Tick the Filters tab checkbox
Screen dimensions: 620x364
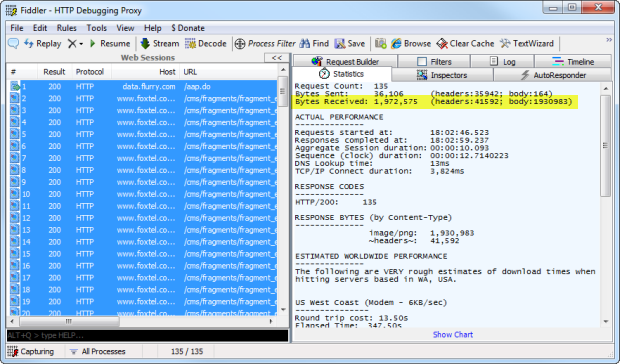(x=422, y=62)
